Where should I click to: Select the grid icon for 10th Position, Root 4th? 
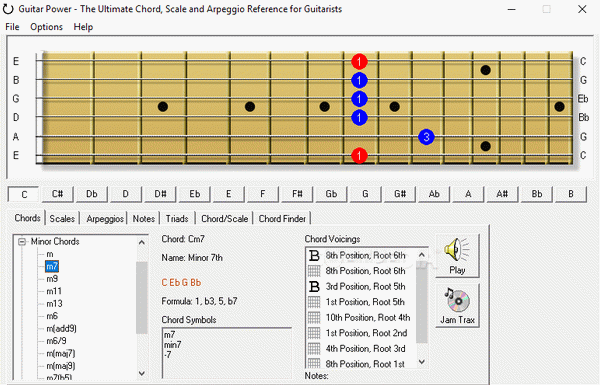[314, 317]
